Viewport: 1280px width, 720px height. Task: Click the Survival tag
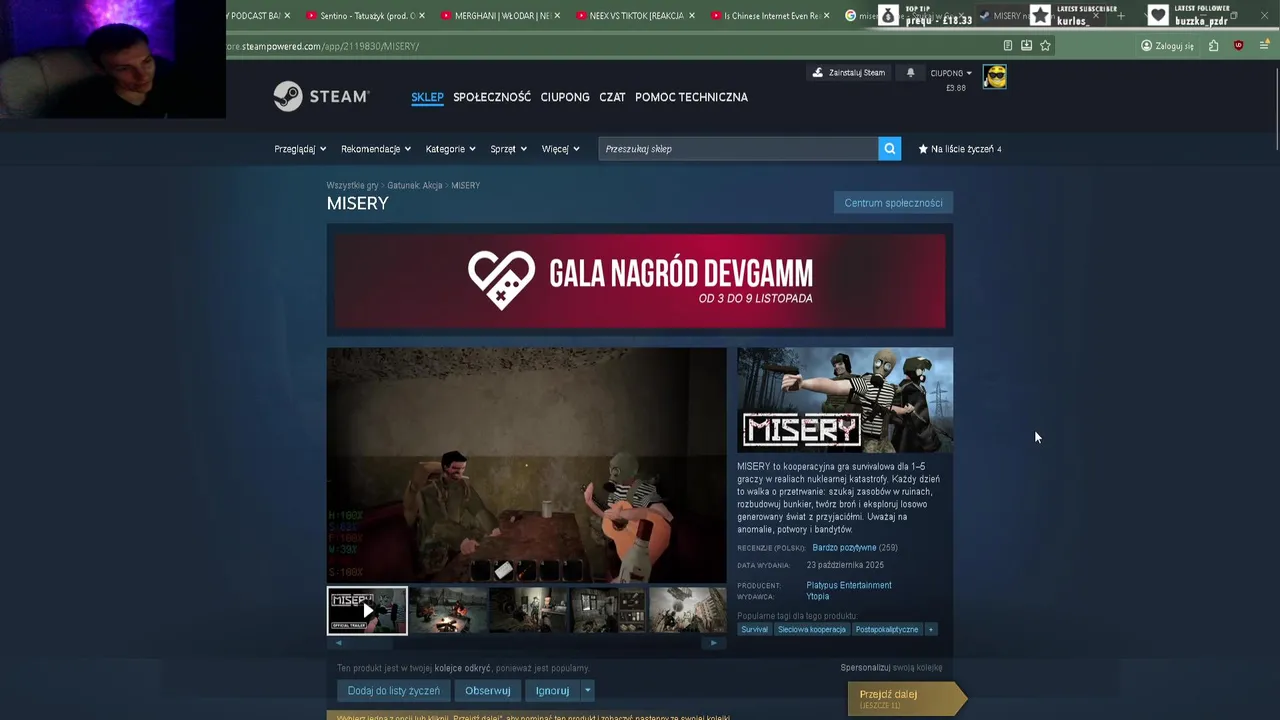click(x=755, y=629)
